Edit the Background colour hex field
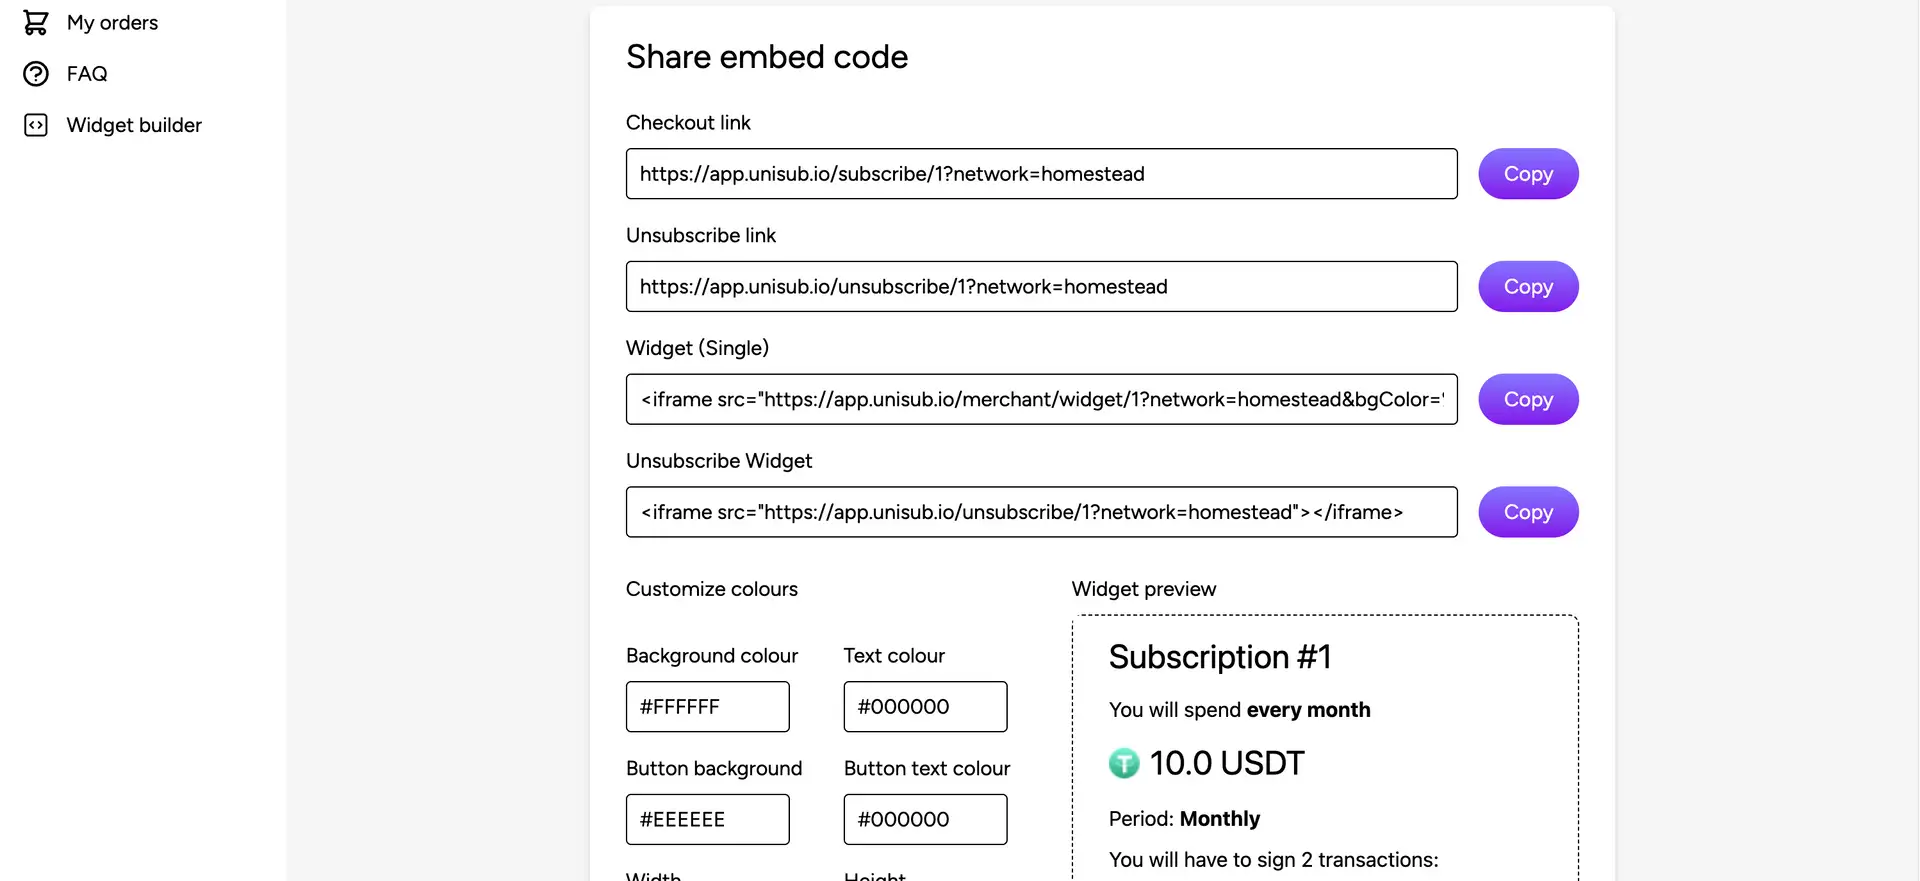Viewport: 1920px width, 881px height. pos(707,707)
